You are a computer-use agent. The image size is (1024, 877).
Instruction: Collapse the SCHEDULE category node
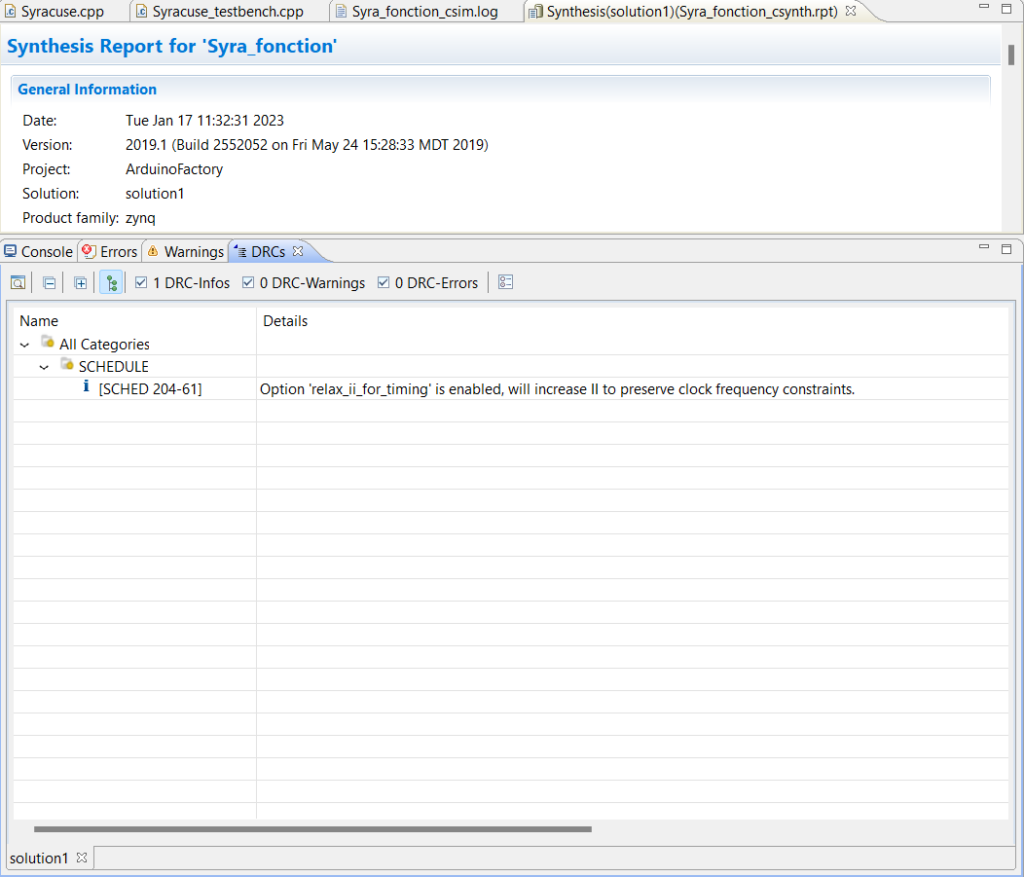click(44, 367)
